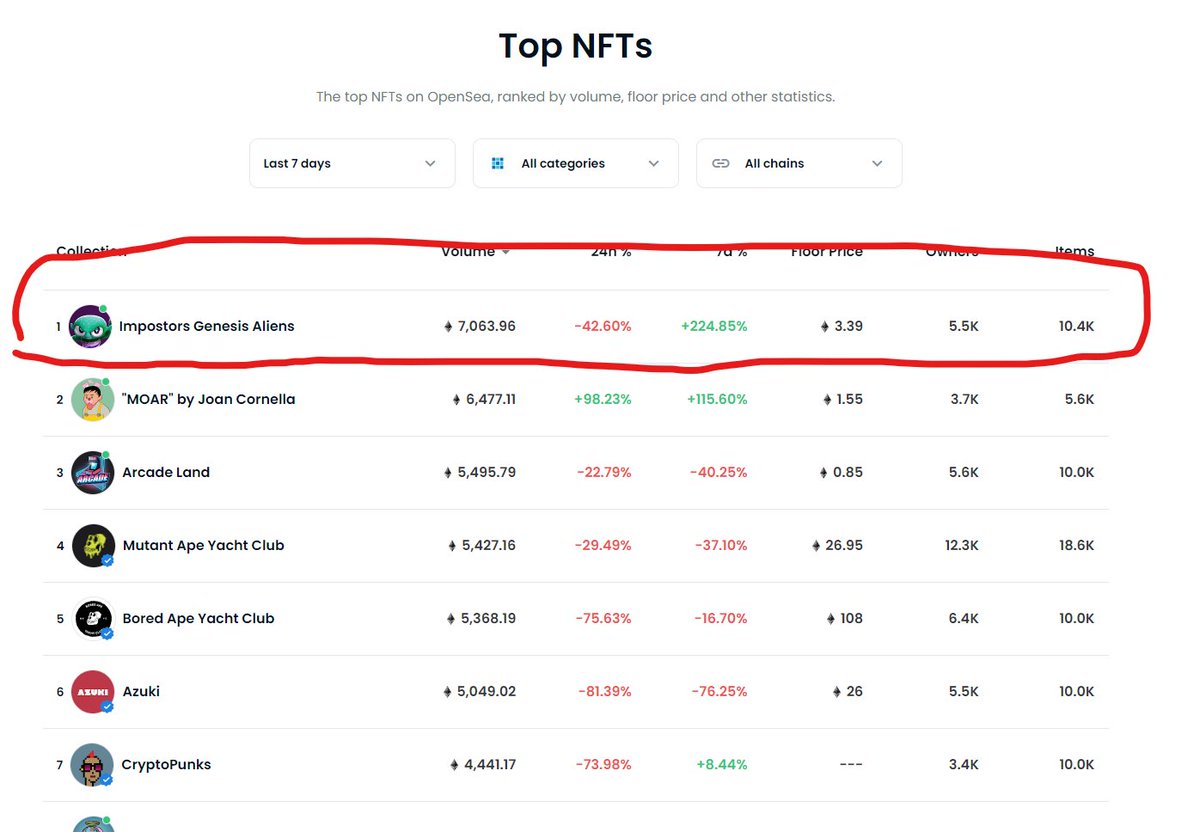
Task: Click the 24h change -81.39%
Action: 603,691
